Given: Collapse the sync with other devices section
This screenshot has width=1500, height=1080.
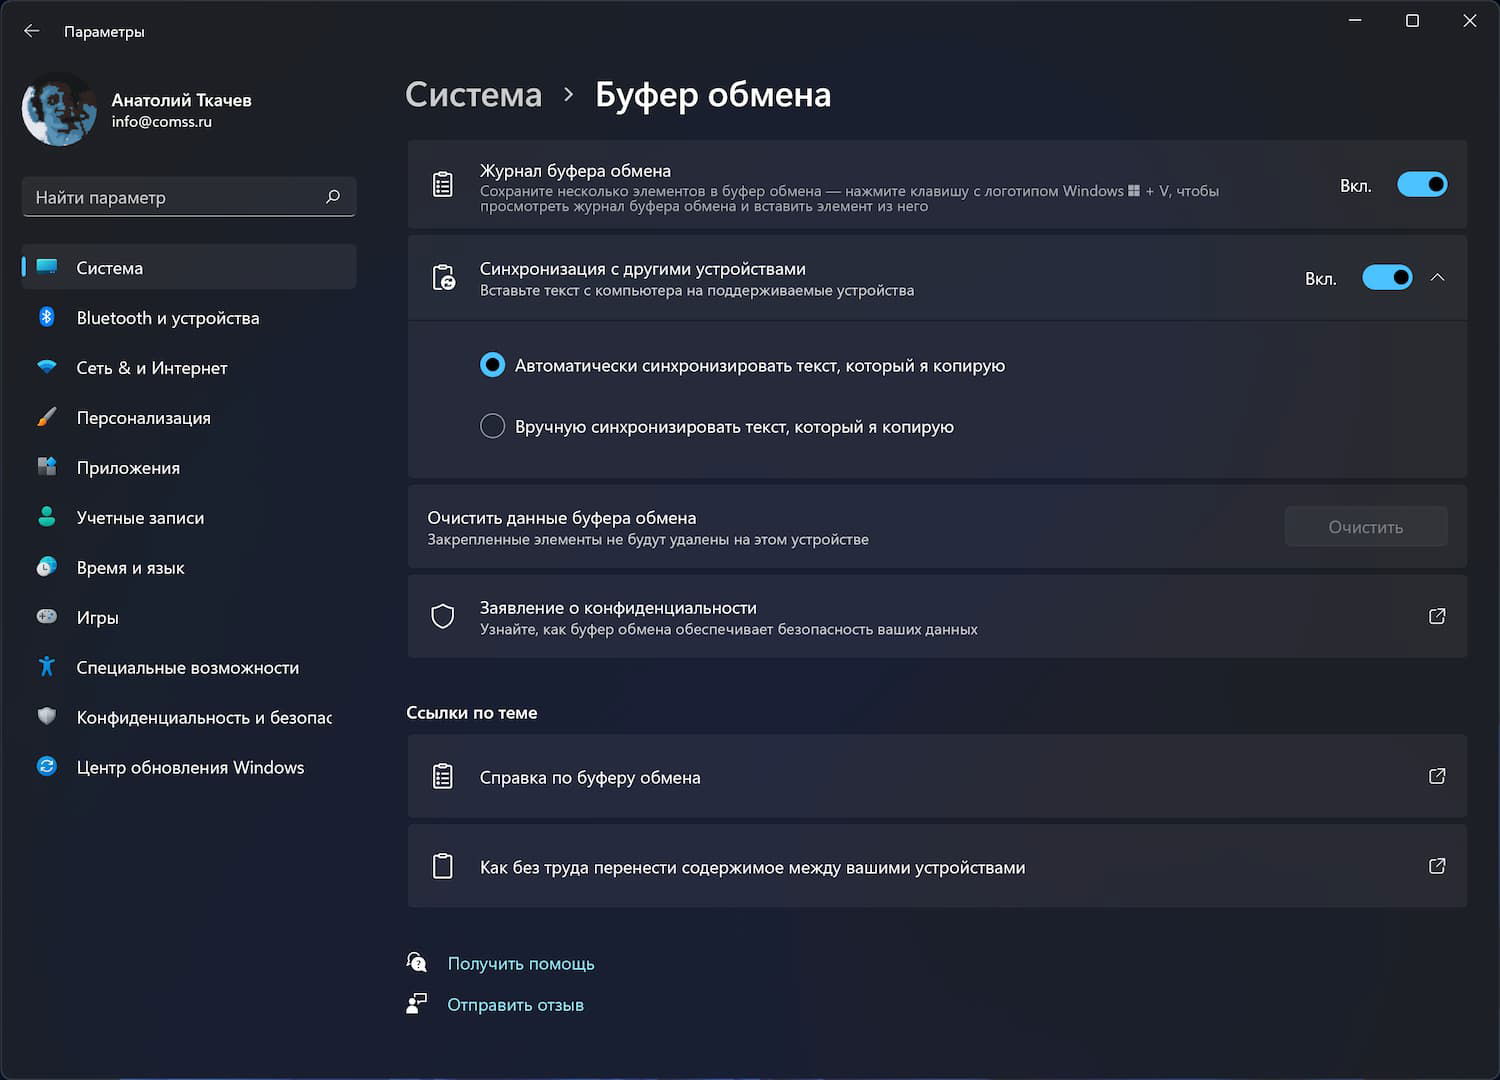Looking at the screenshot, I should 1438,278.
